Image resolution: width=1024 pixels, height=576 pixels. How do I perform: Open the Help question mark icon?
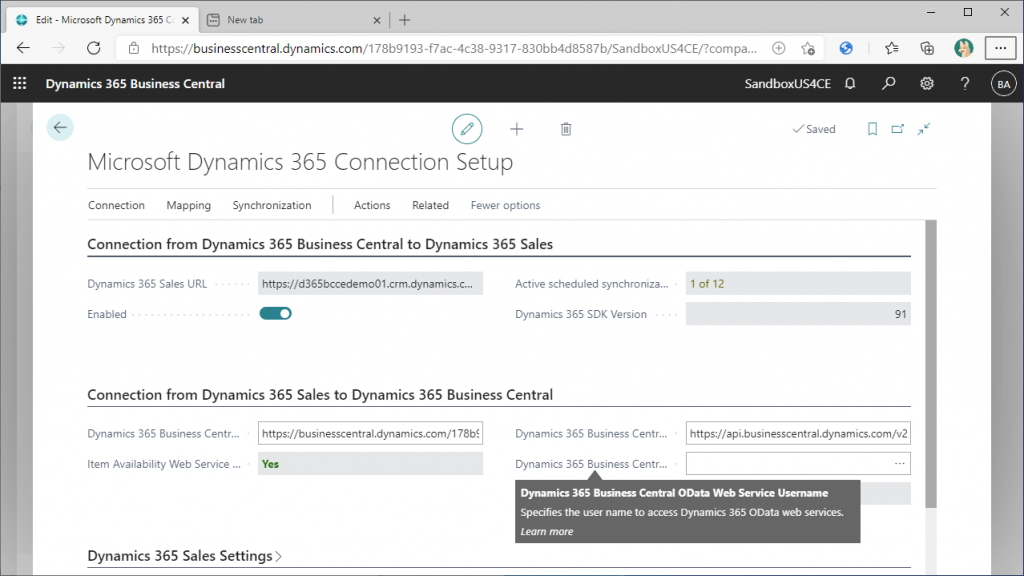point(965,84)
